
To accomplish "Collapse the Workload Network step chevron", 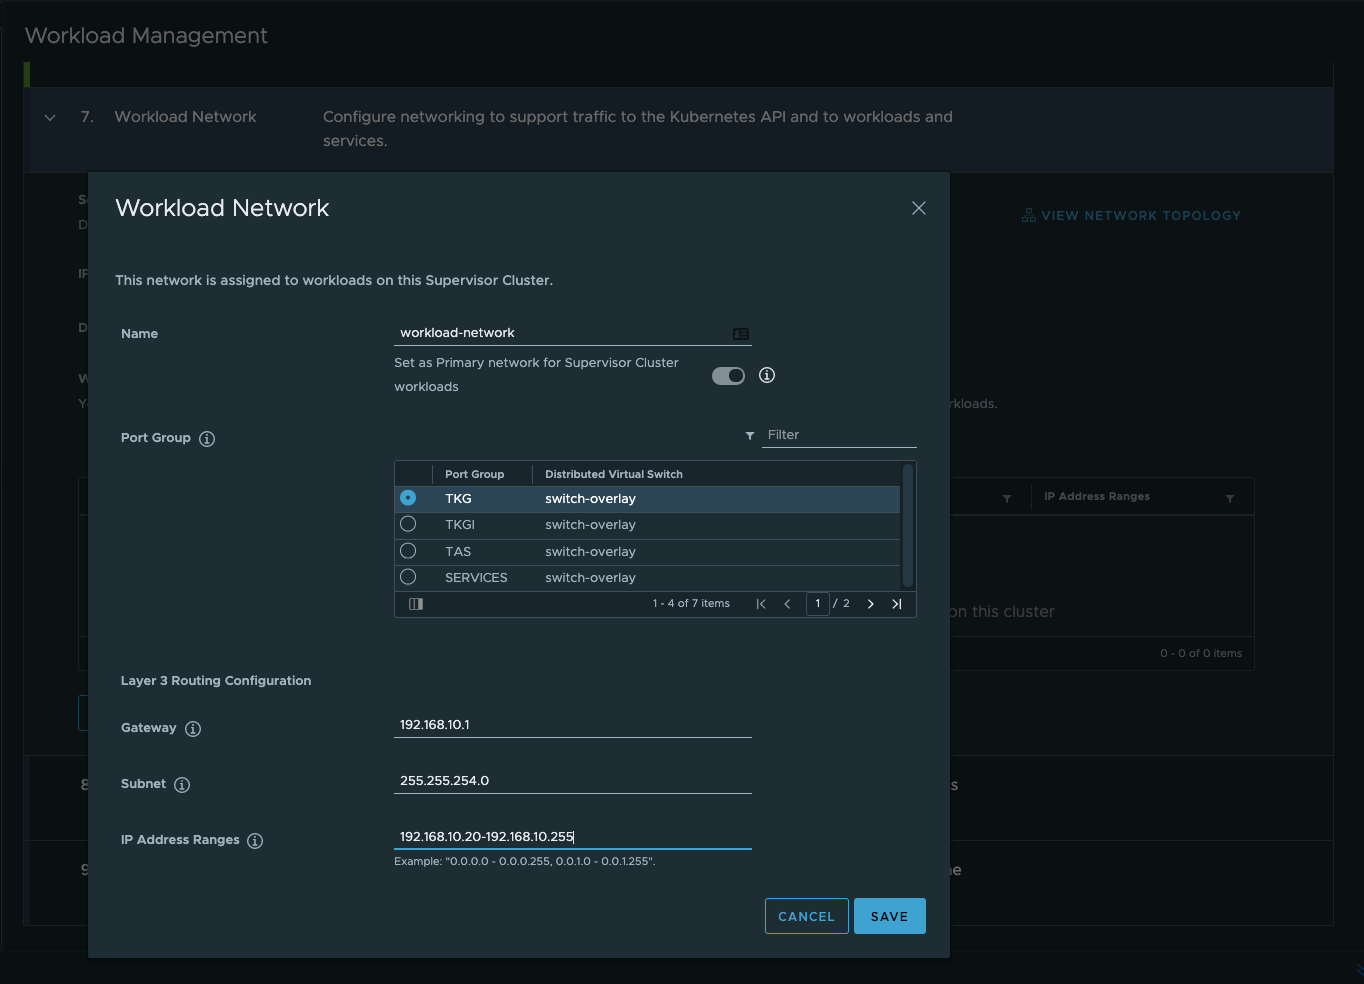I will point(50,118).
